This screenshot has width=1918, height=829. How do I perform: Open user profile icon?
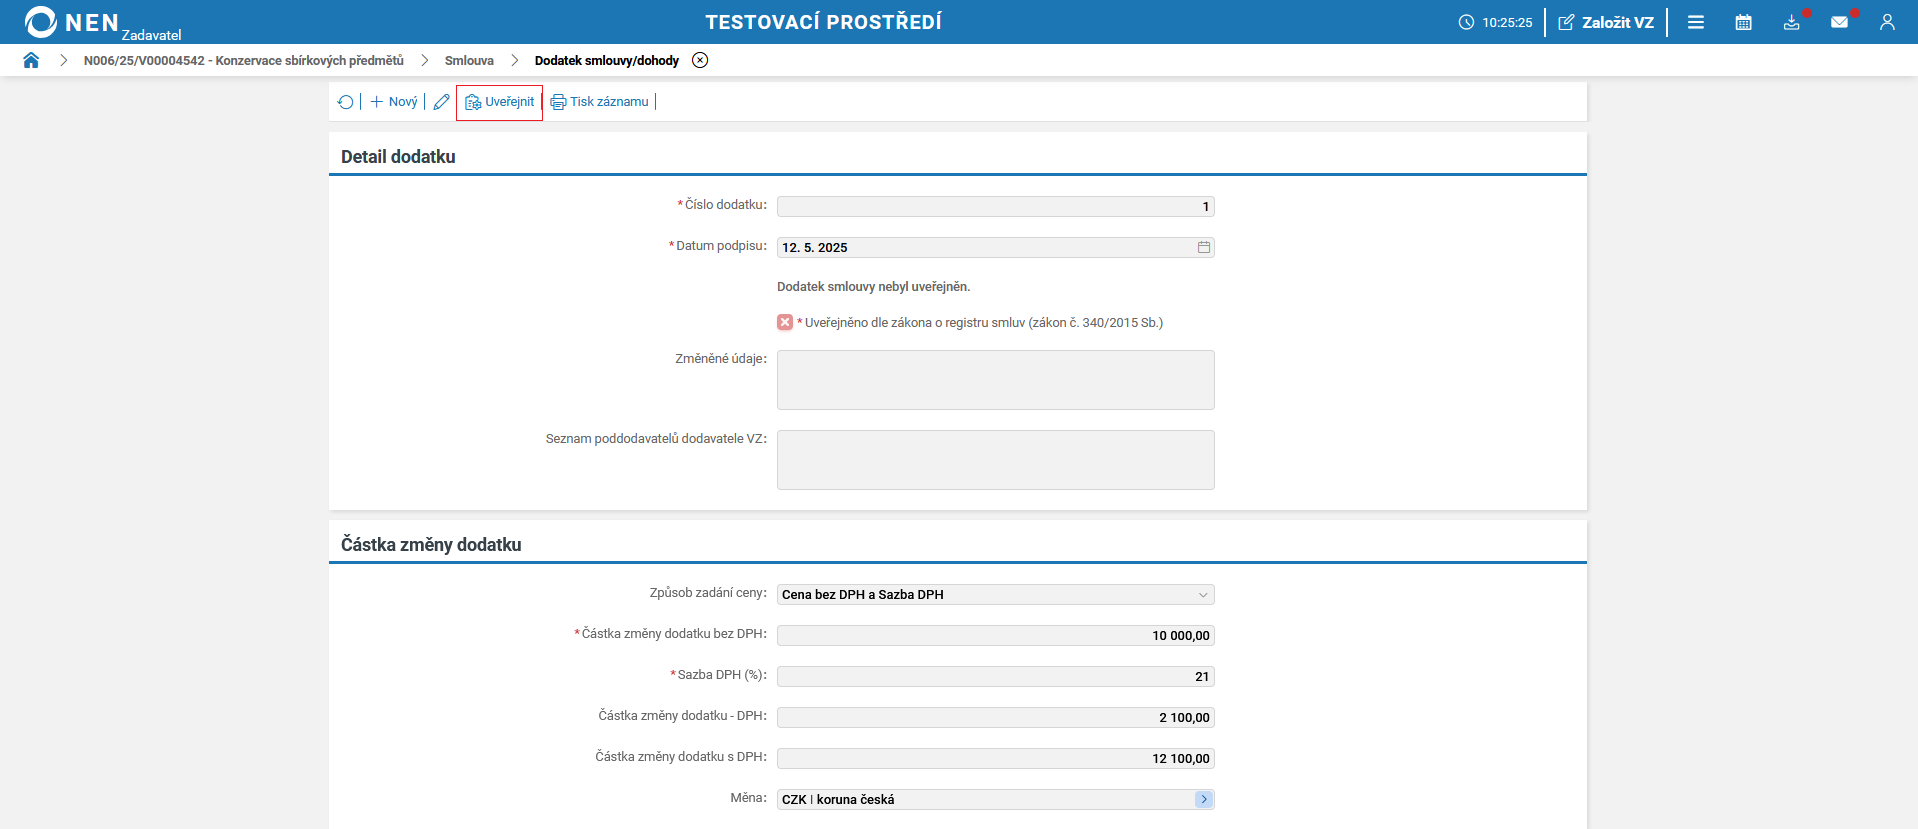click(x=1887, y=22)
